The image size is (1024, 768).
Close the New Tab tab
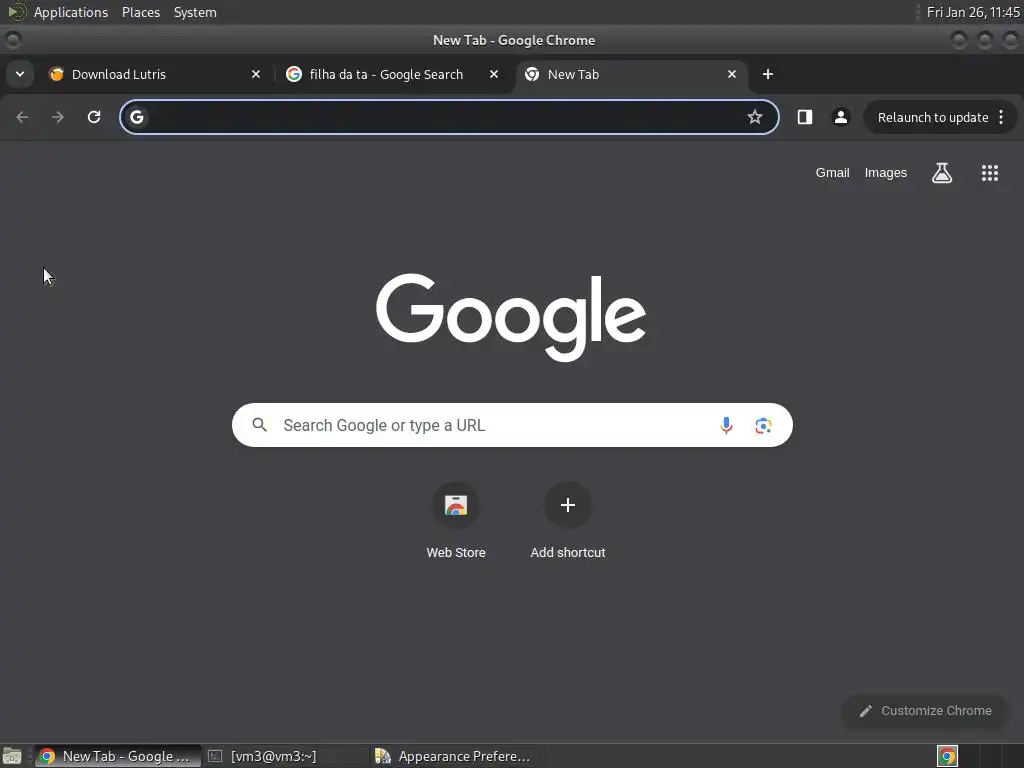(x=732, y=74)
